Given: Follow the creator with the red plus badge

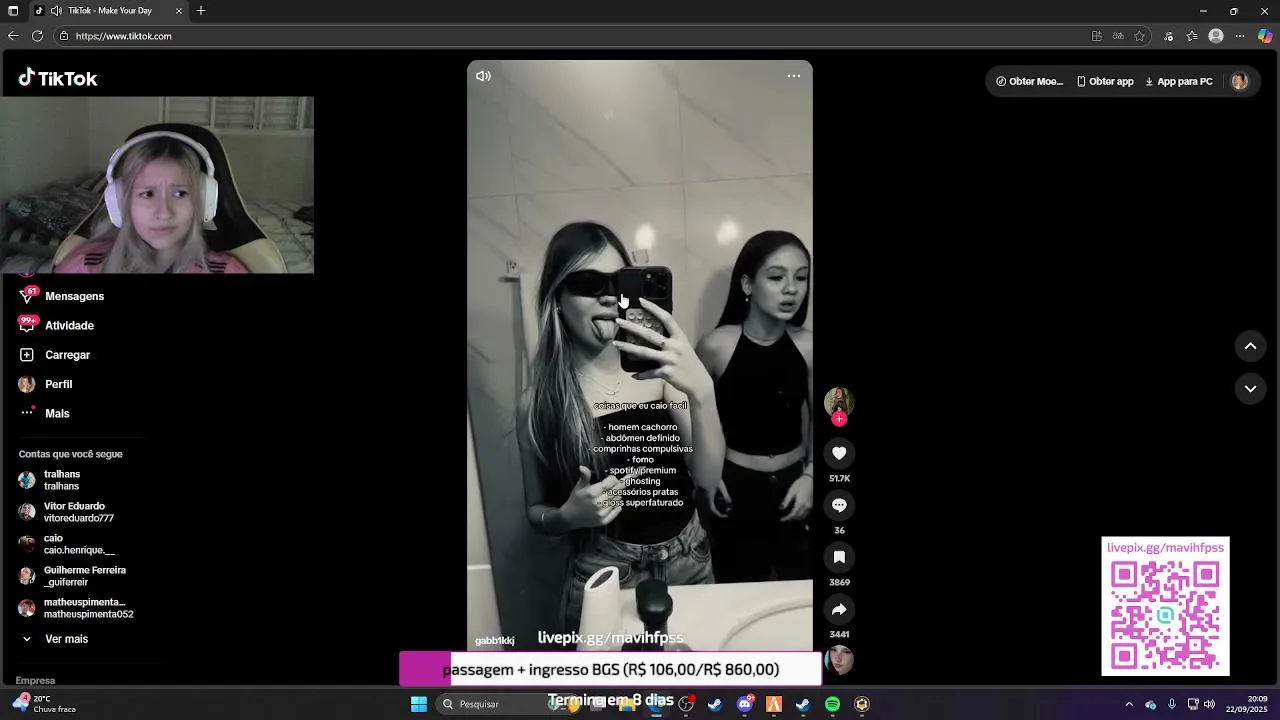Looking at the screenshot, I should tap(839, 419).
